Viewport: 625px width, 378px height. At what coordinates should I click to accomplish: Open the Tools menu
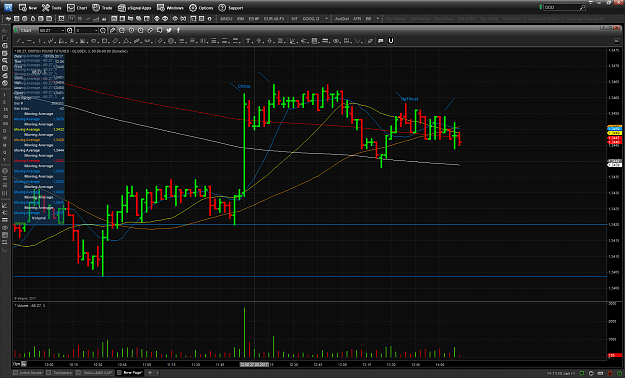pos(52,8)
